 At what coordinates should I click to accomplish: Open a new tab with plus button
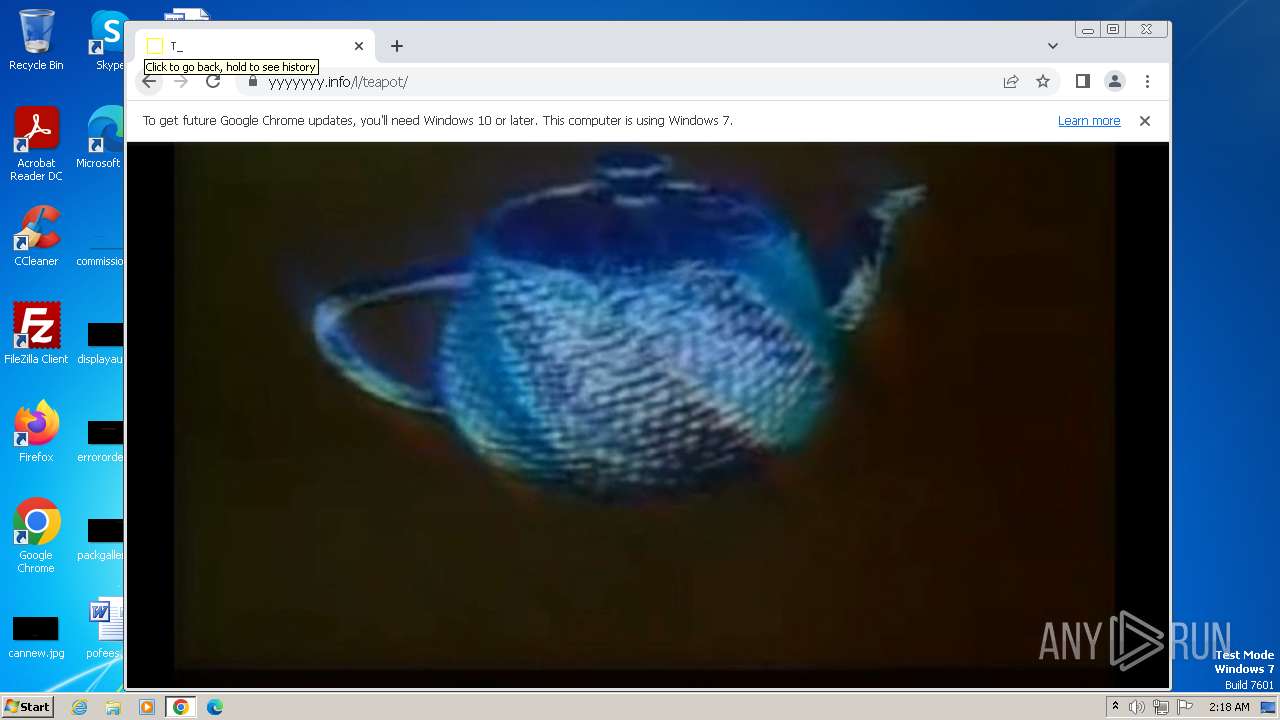(x=397, y=46)
